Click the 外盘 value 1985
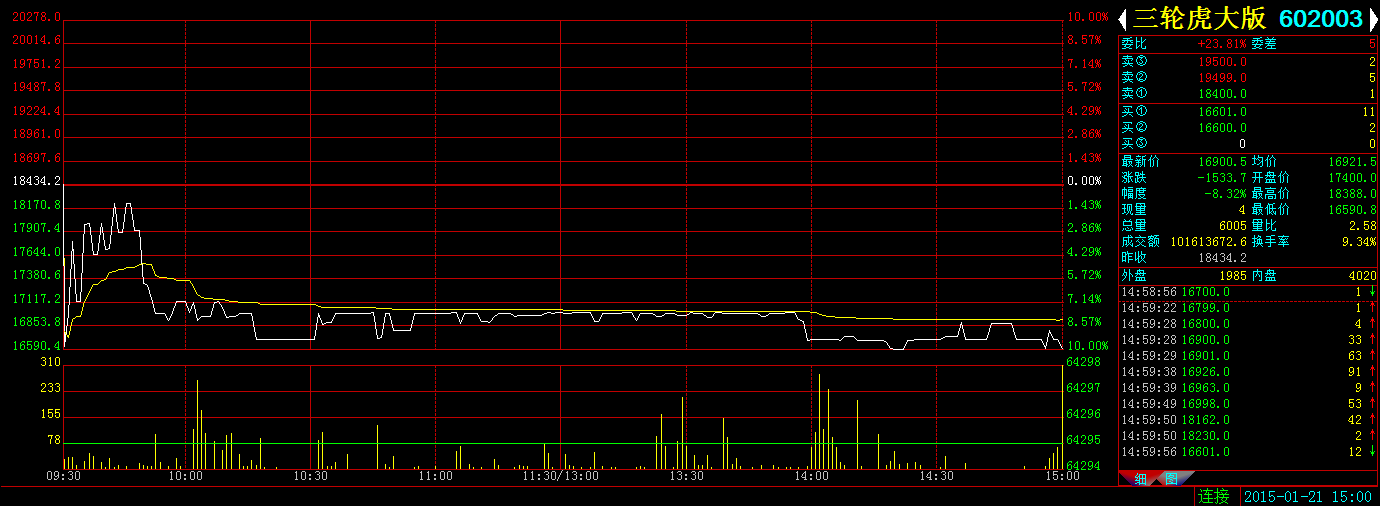The width and height of the screenshot is (1380, 506). coord(1232,275)
